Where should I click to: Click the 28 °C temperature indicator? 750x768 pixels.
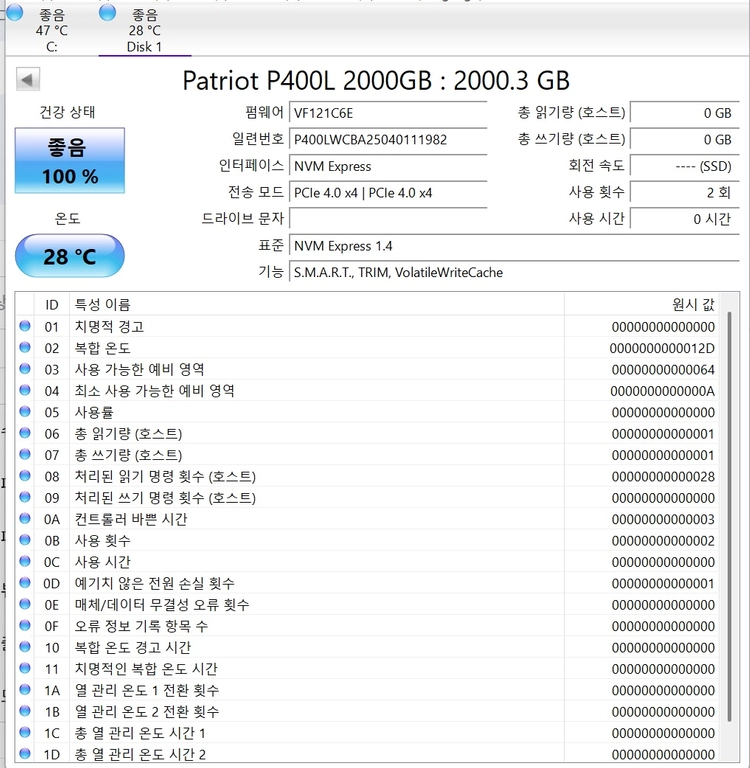(x=70, y=256)
